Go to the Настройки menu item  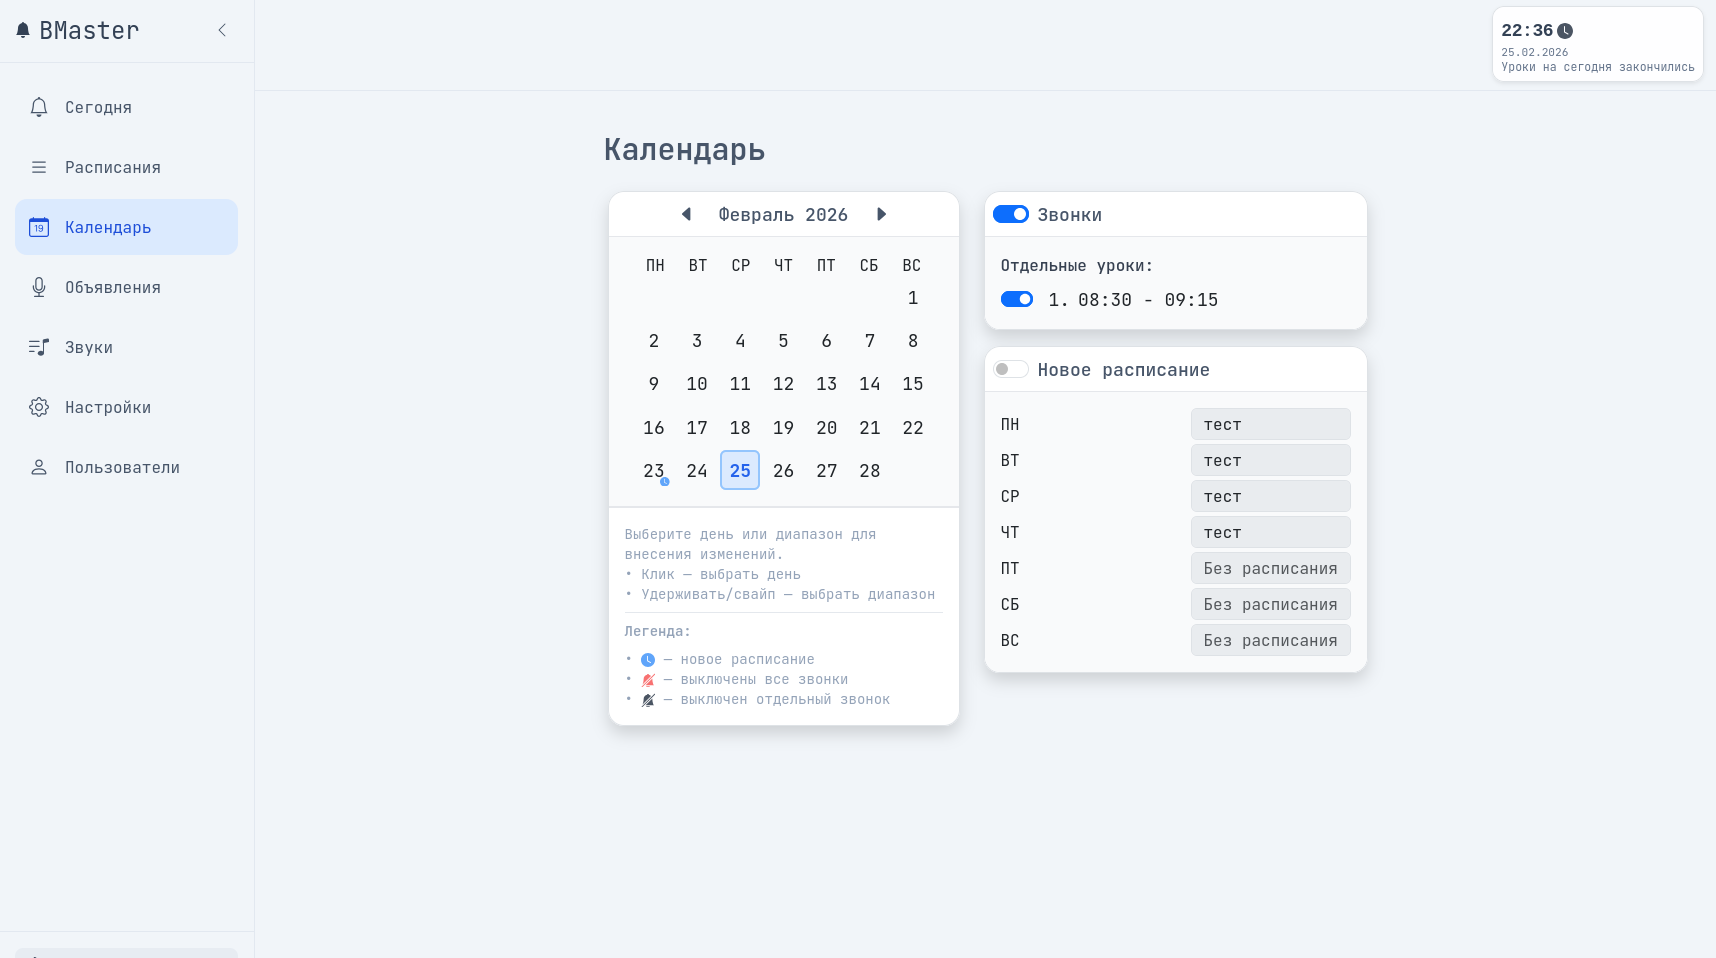point(108,407)
